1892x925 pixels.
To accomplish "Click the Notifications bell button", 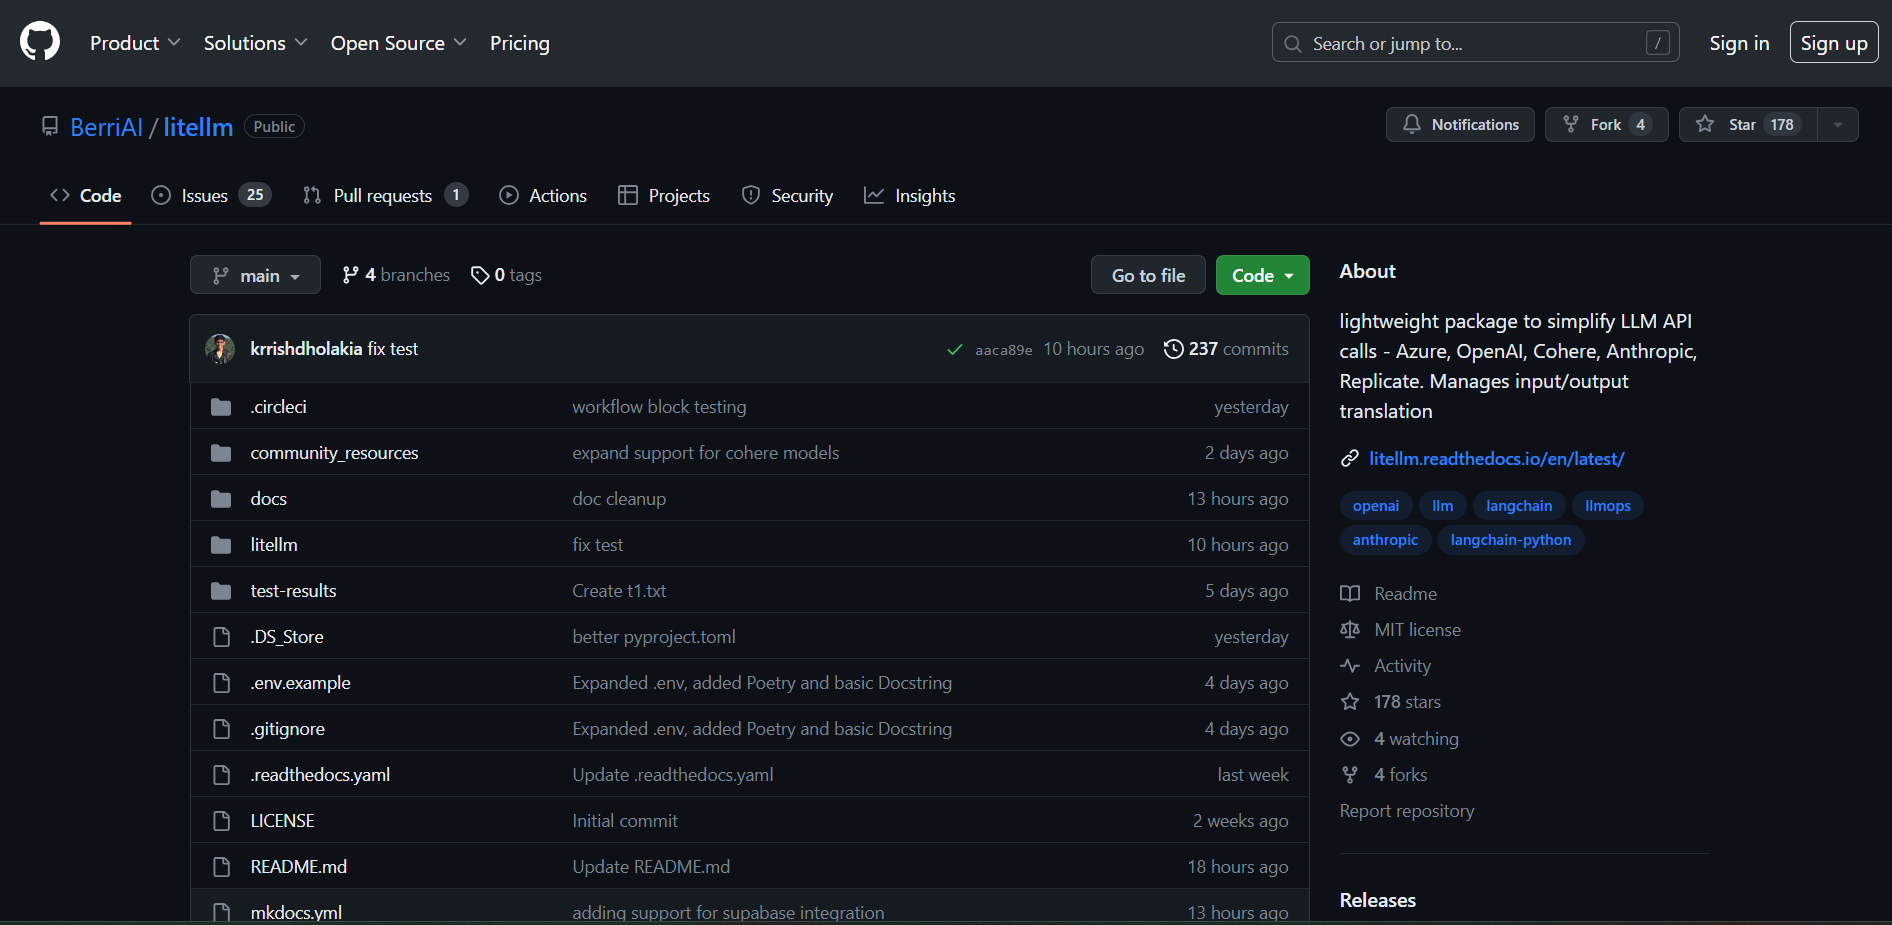I will tap(1459, 125).
